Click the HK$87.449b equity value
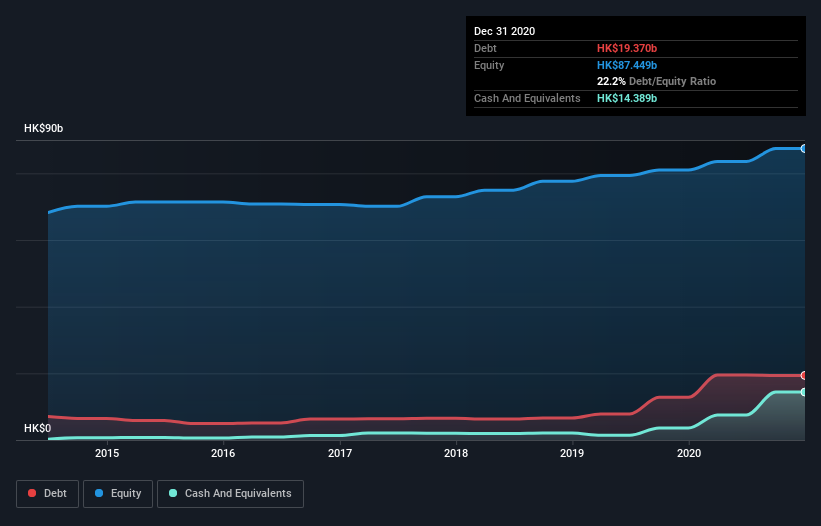 coord(627,65)
